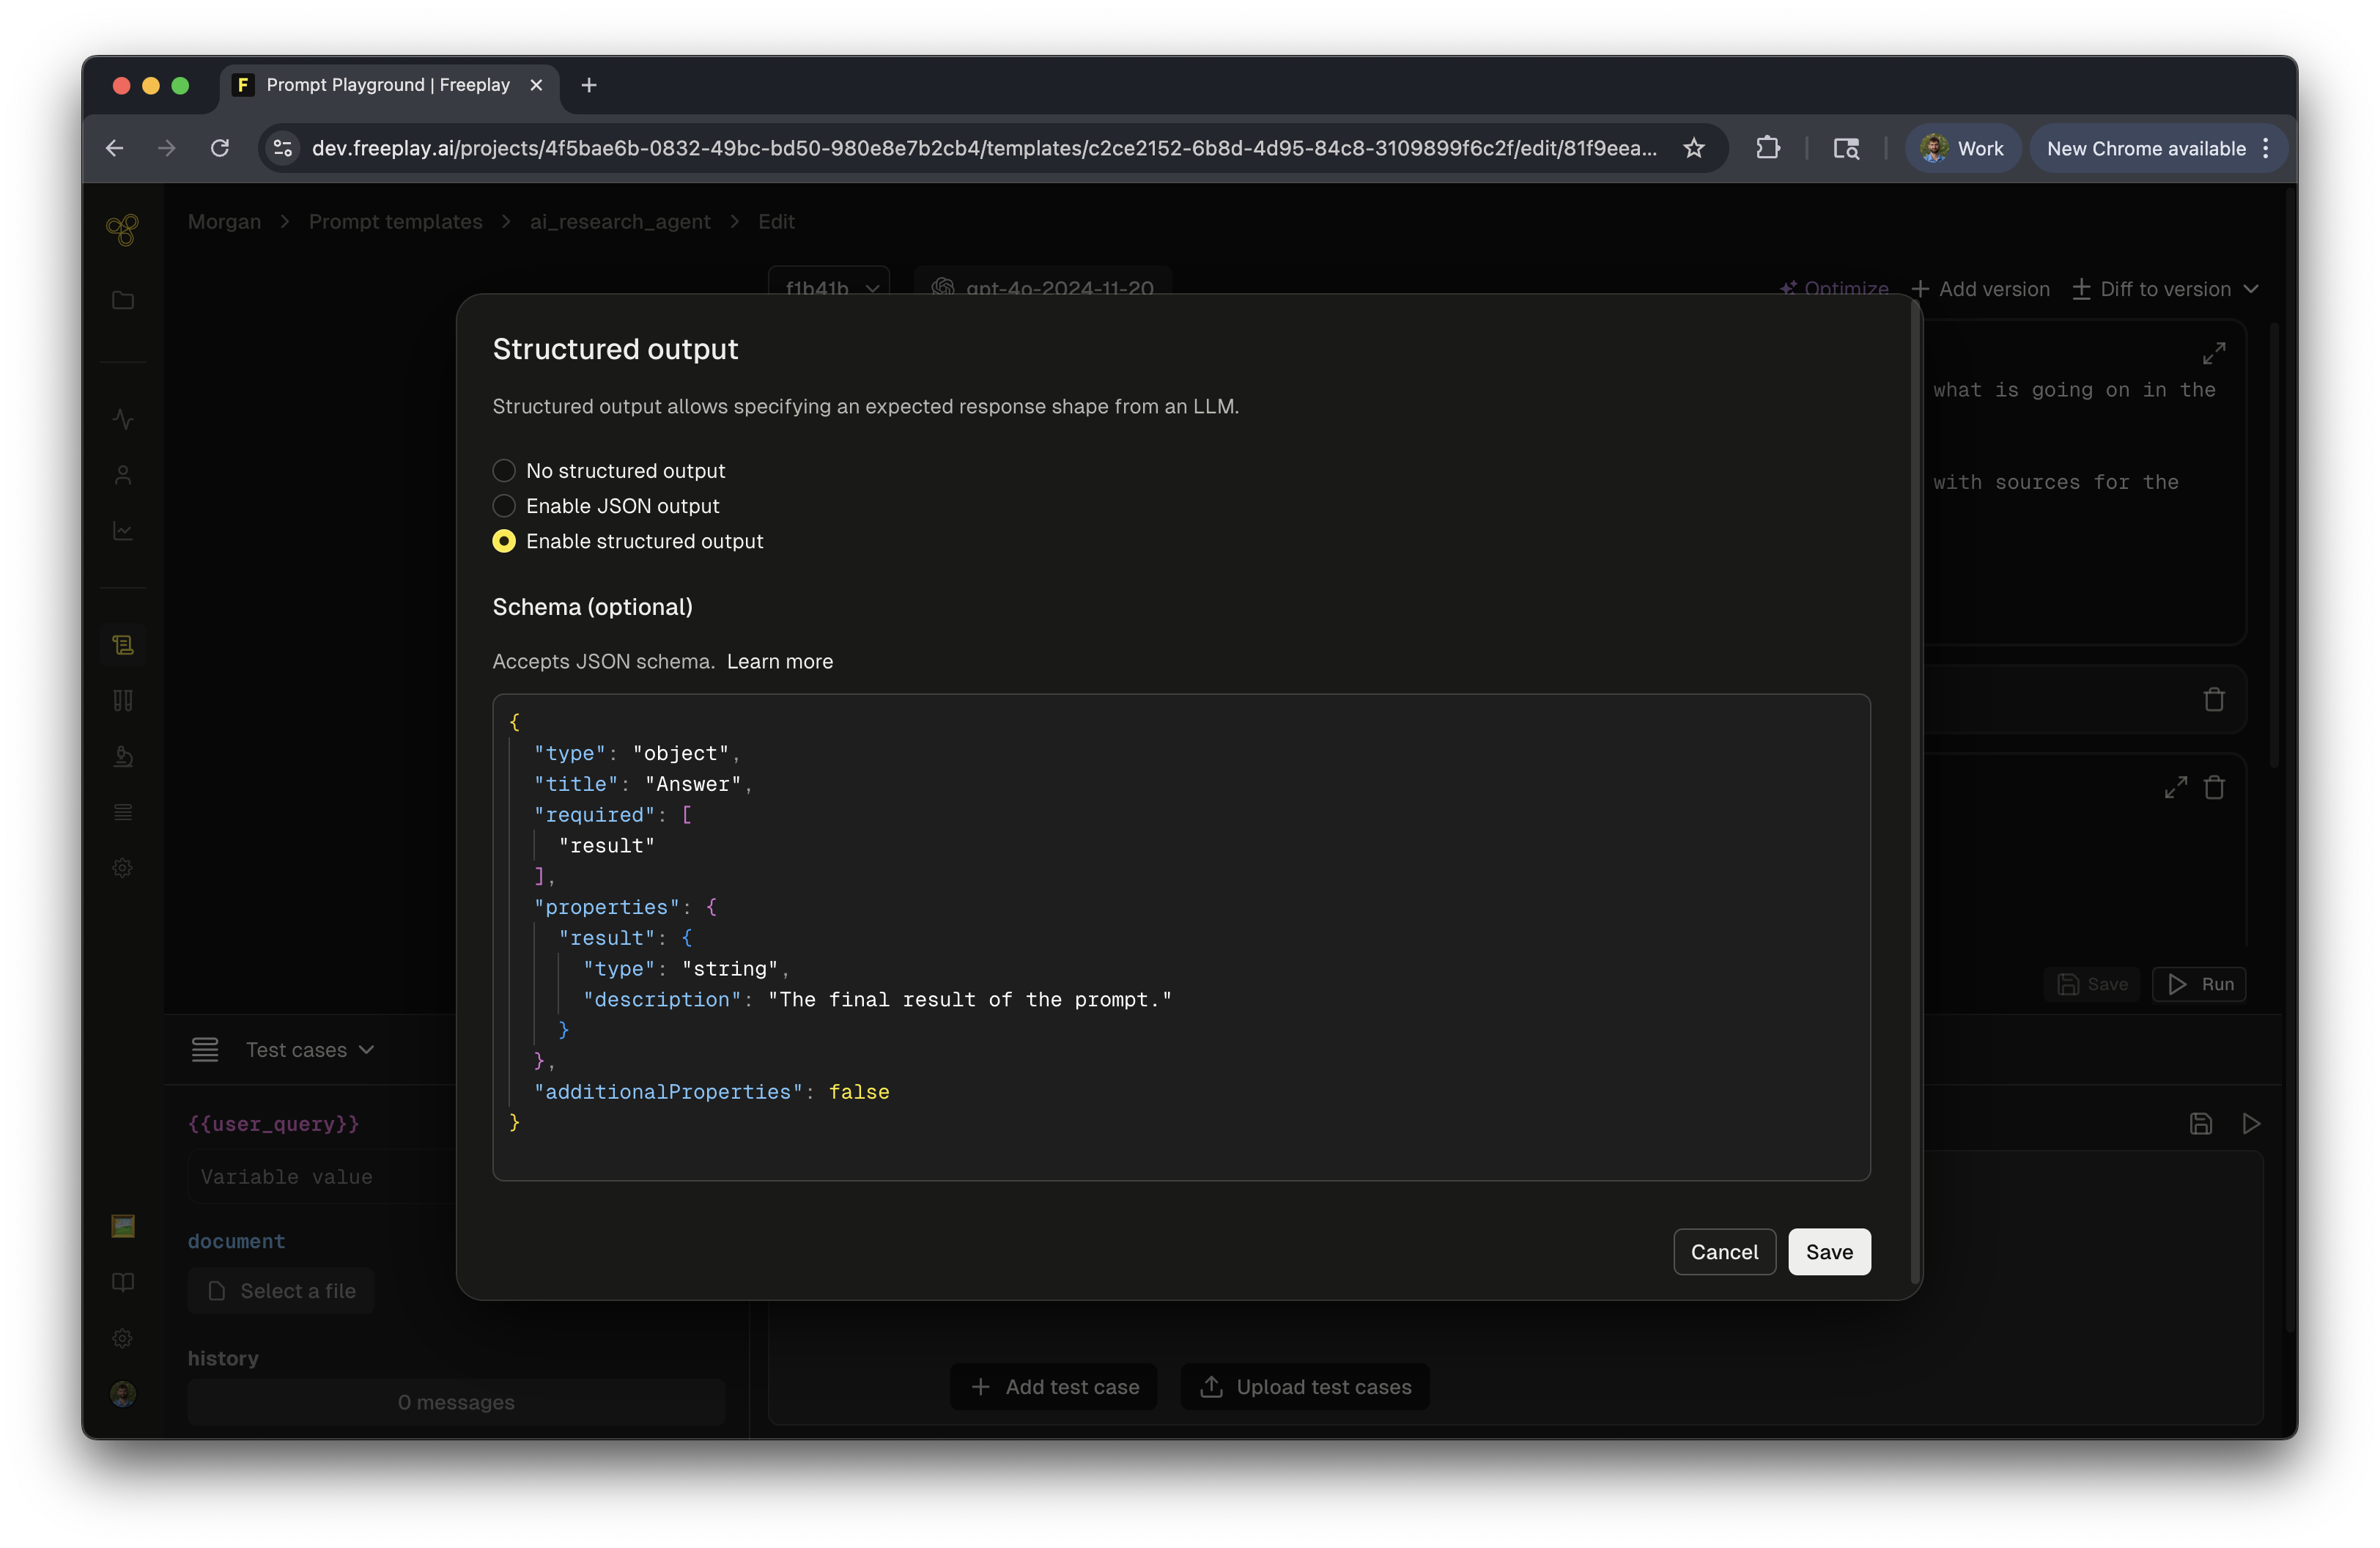Open the Learn more link
Screen dimensions: 2380x1548
(x=779, y=661)
